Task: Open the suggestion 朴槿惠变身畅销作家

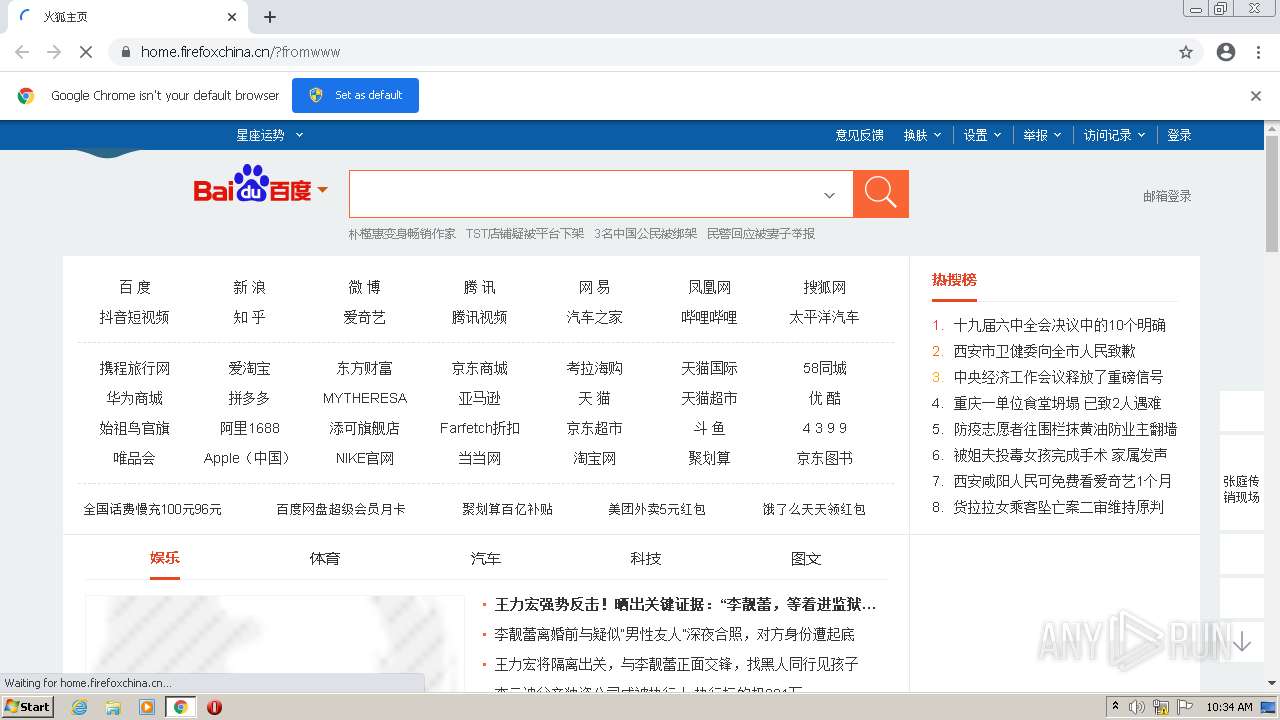Action: coord(402,233)
